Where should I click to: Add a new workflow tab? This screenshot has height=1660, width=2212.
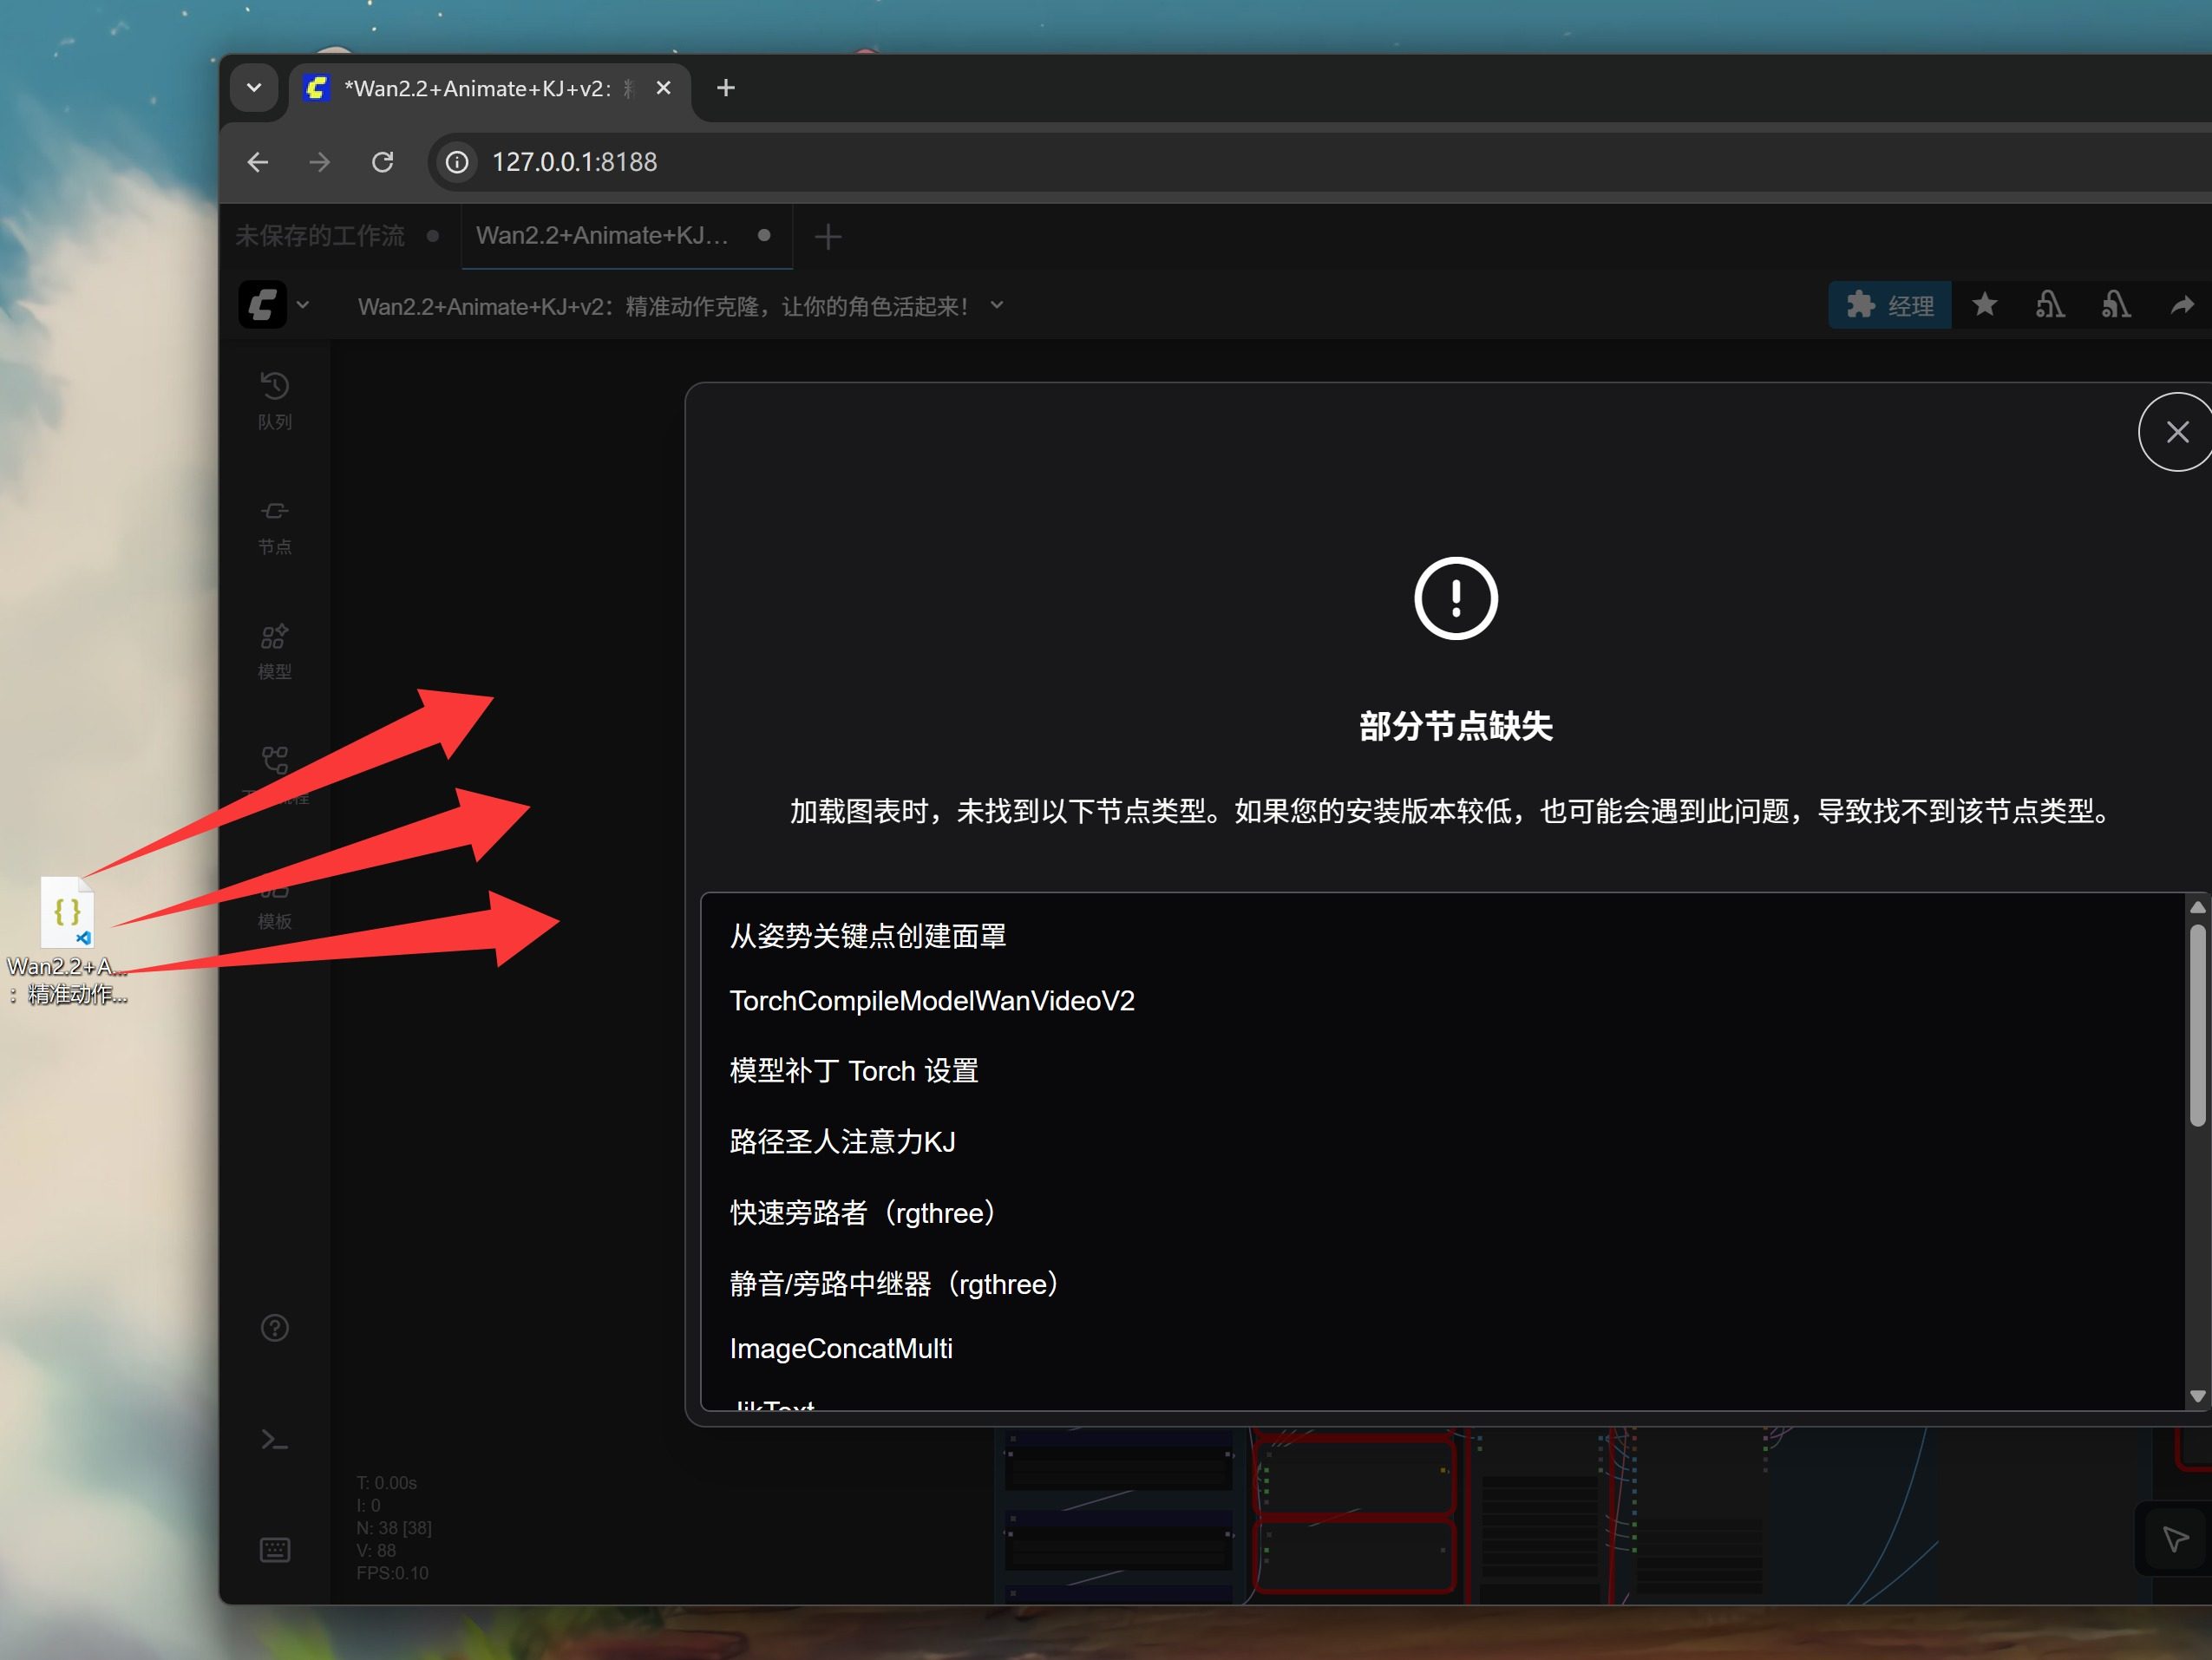[827, 237]
